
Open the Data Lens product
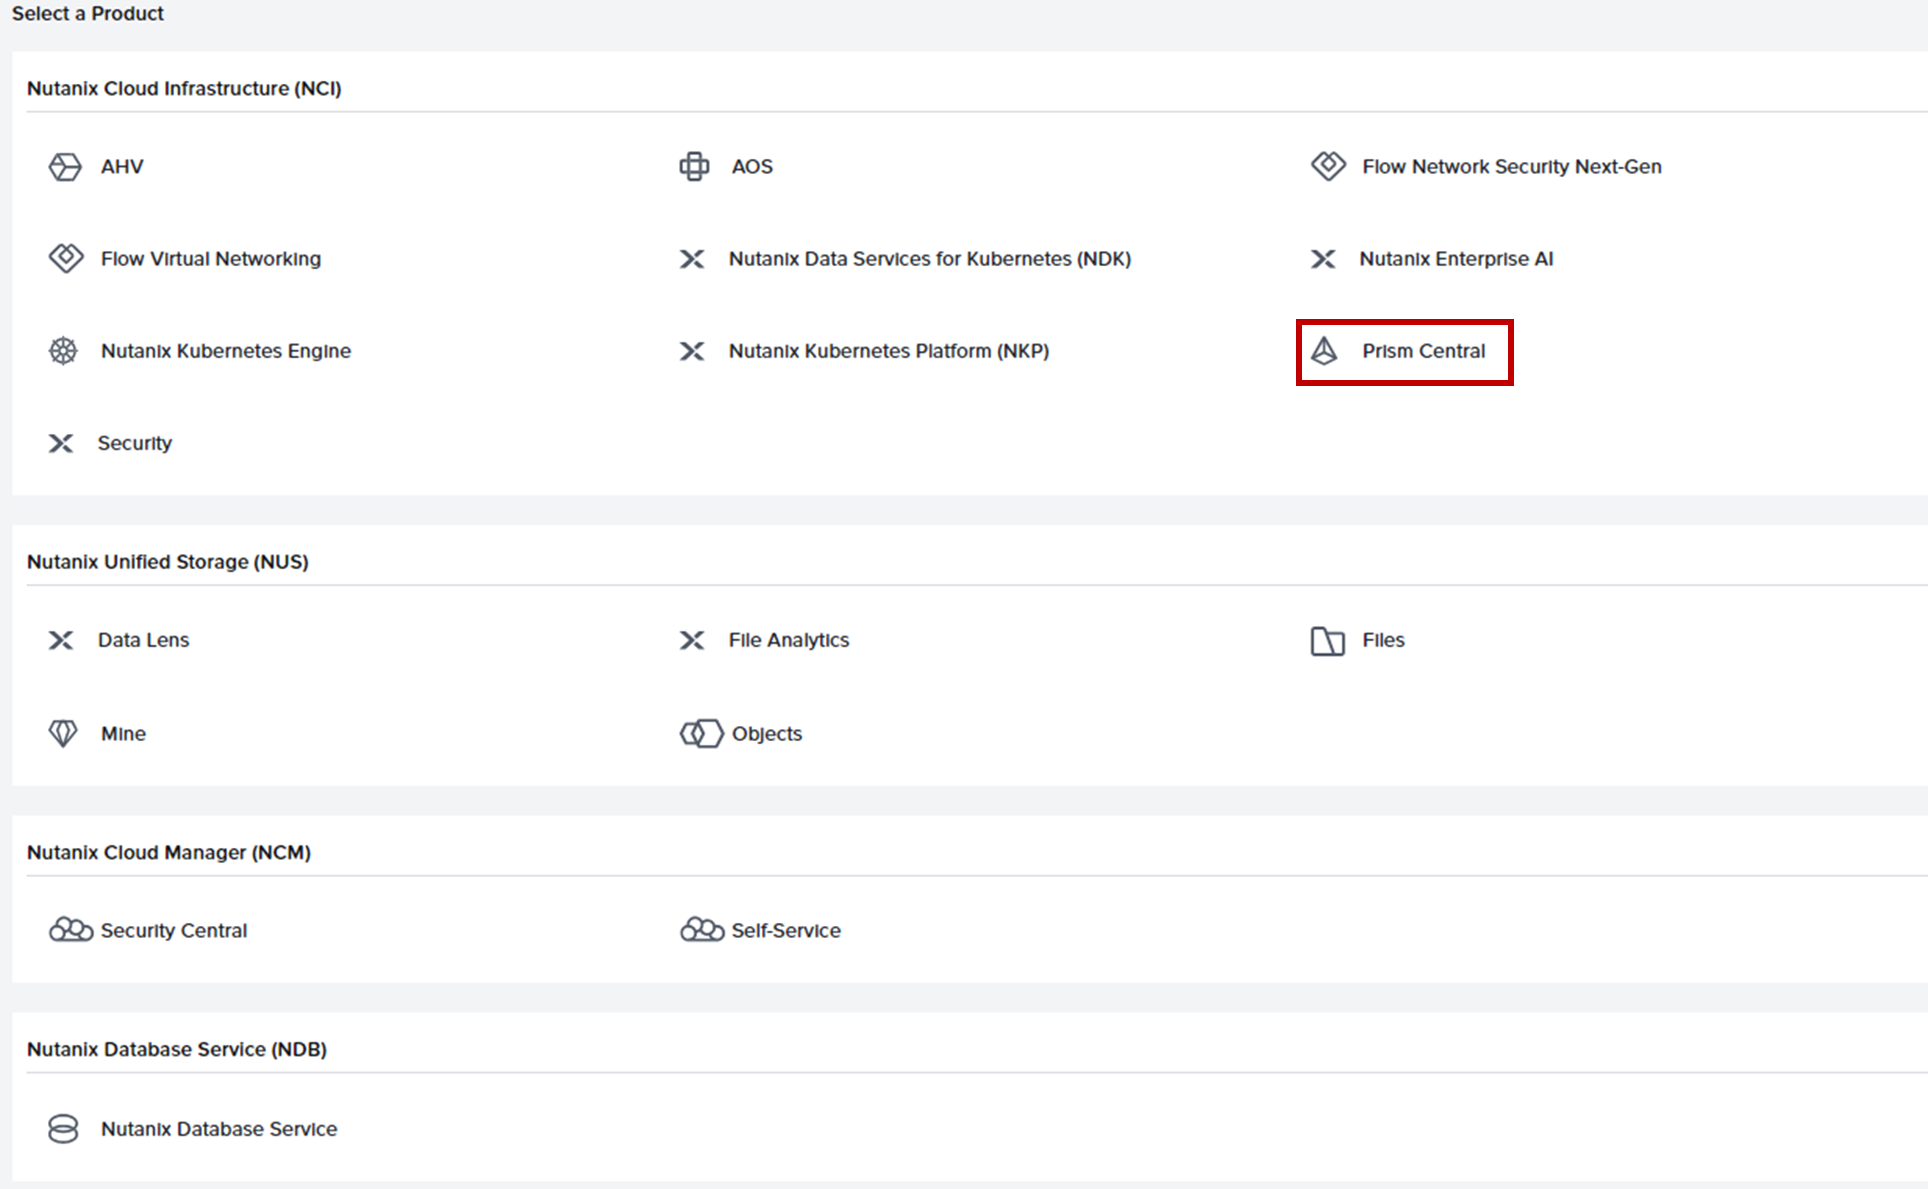point(143,640)
